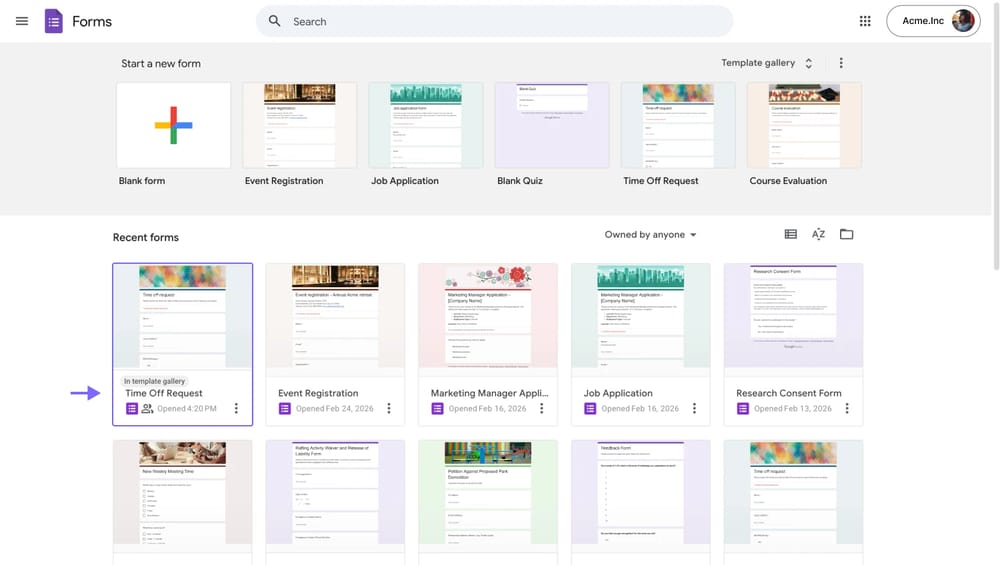Click the Research Consent Form title text
1000x565 pixels.
[x=789, y=393]
